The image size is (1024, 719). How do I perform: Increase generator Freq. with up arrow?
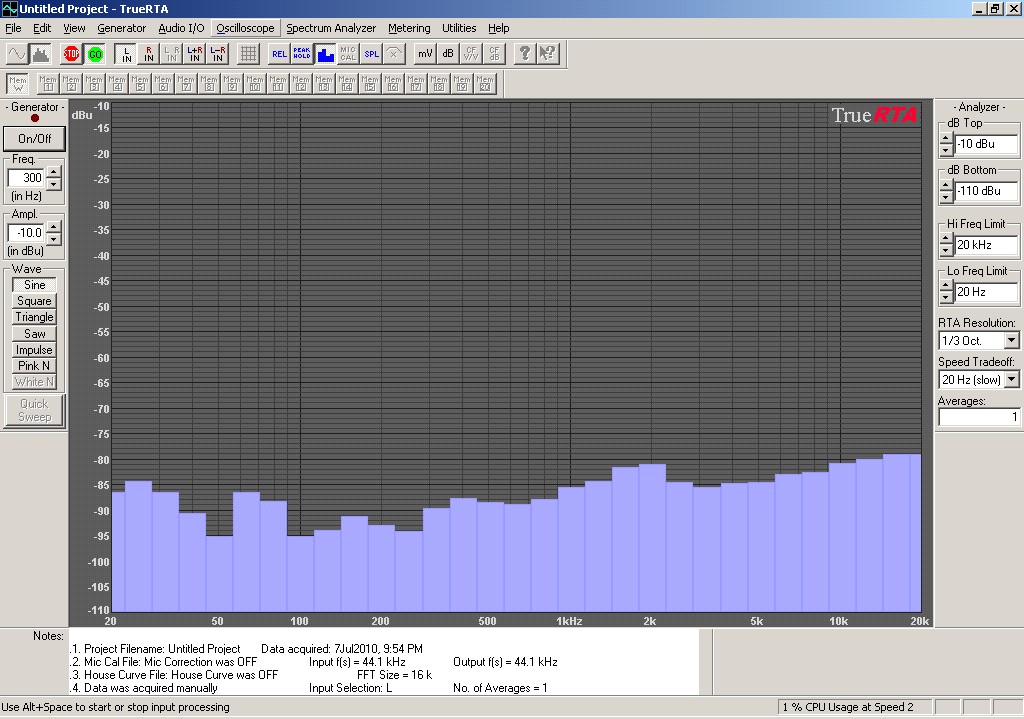pyautogui.click(x=53, y=172)
